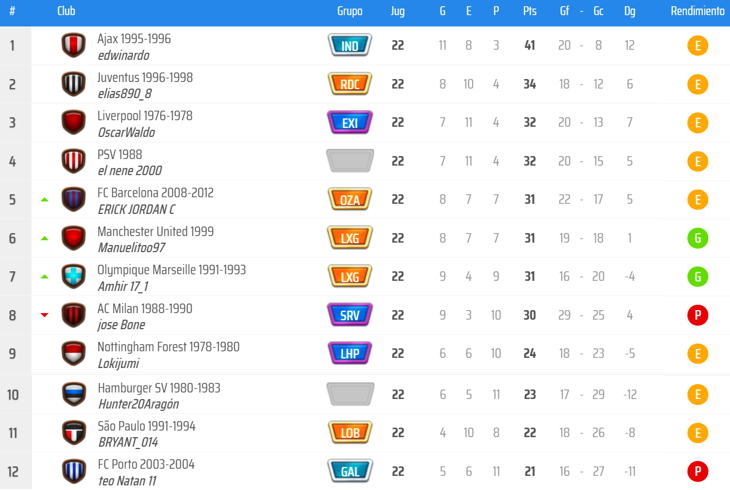Click the Ajax 1995-1996 club crest

(73, 46)
